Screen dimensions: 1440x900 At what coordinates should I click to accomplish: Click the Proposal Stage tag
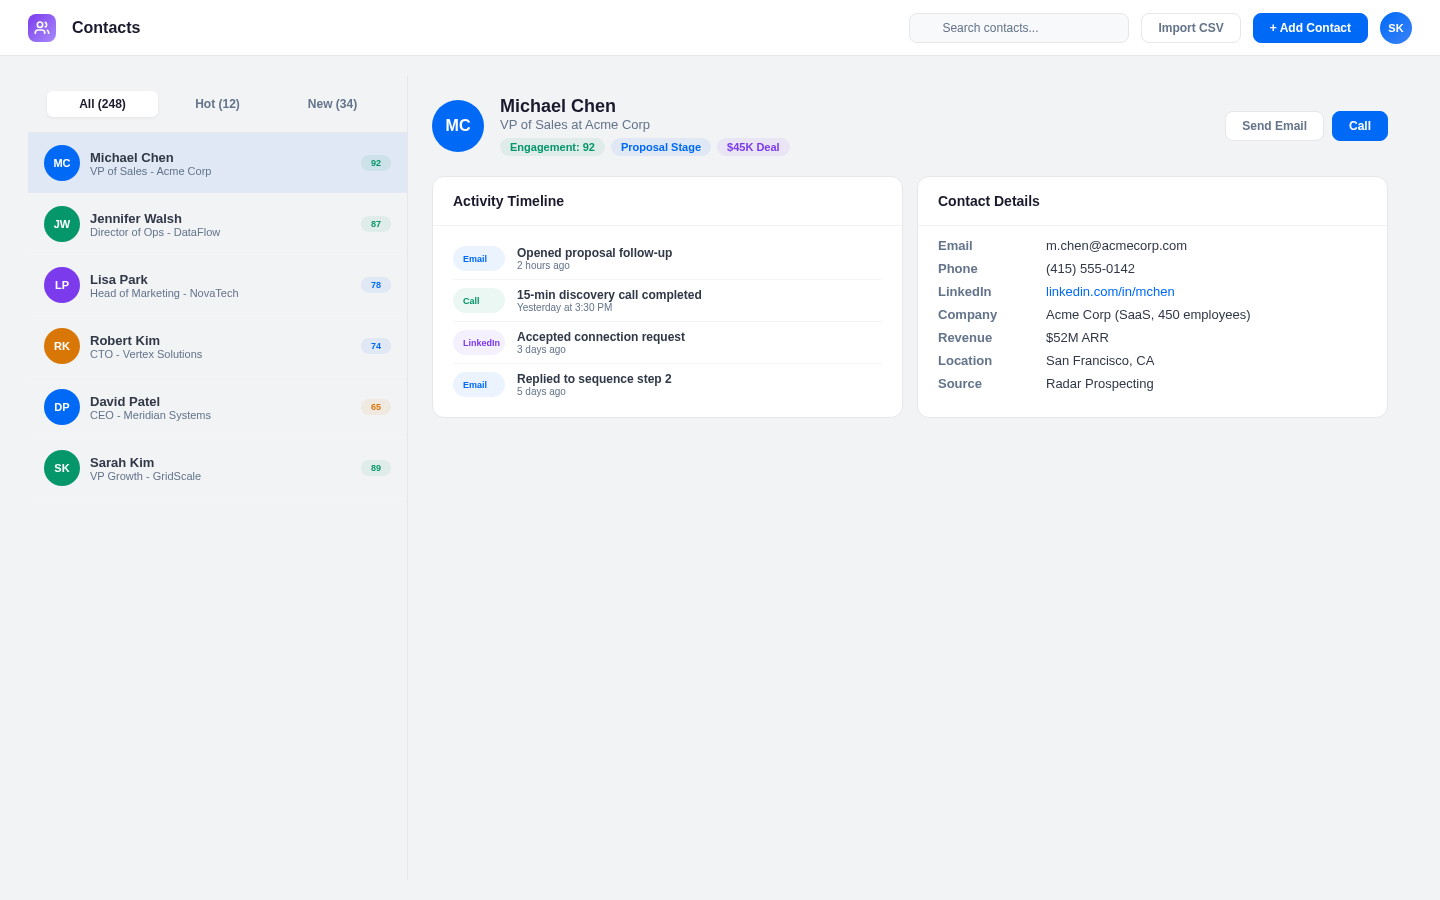click(661, 147)
